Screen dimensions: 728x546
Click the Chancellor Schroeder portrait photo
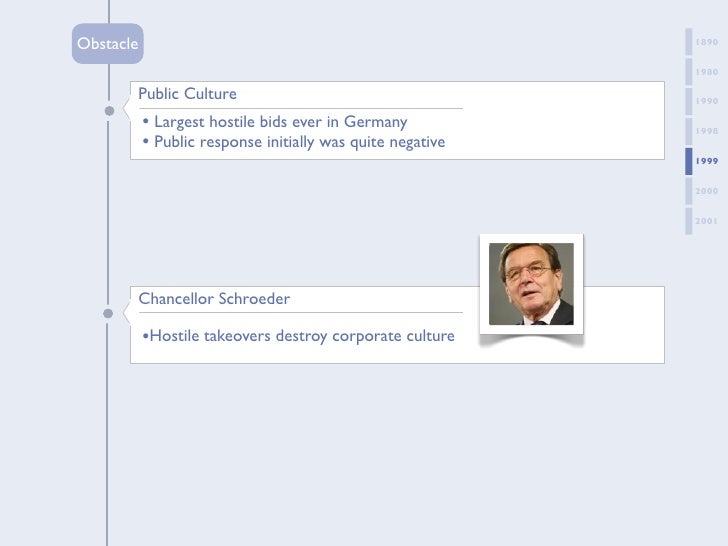(531, 284)
